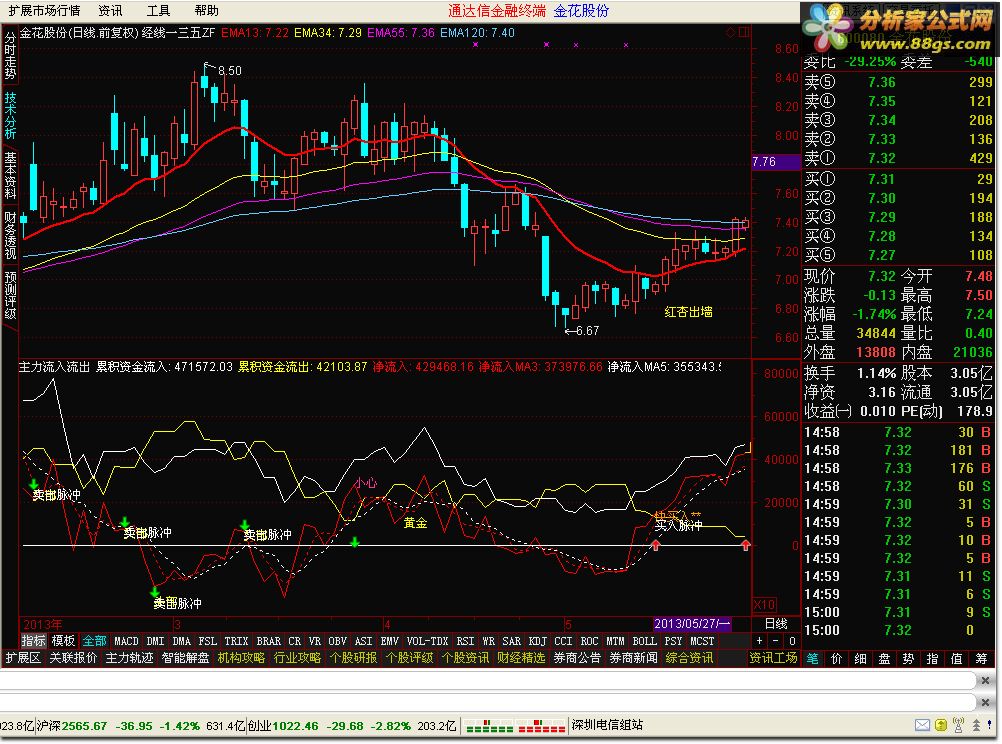Open the mail envelope icon in status bar
This screenshot has height=744, width=1002.
tap(921, 725)
